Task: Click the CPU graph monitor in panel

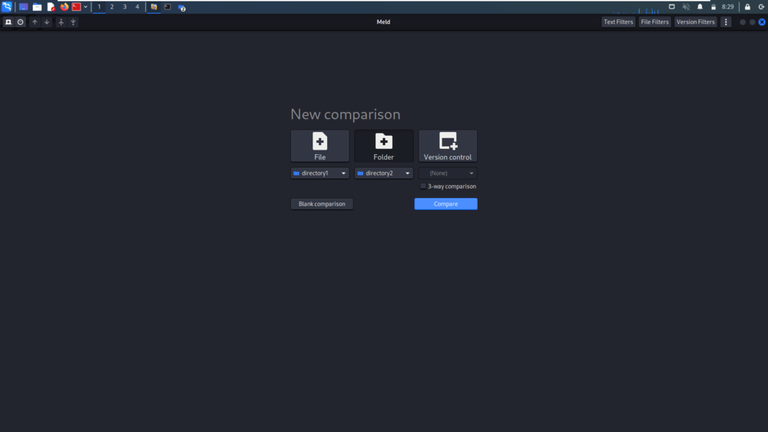Action: coord(637,8)
